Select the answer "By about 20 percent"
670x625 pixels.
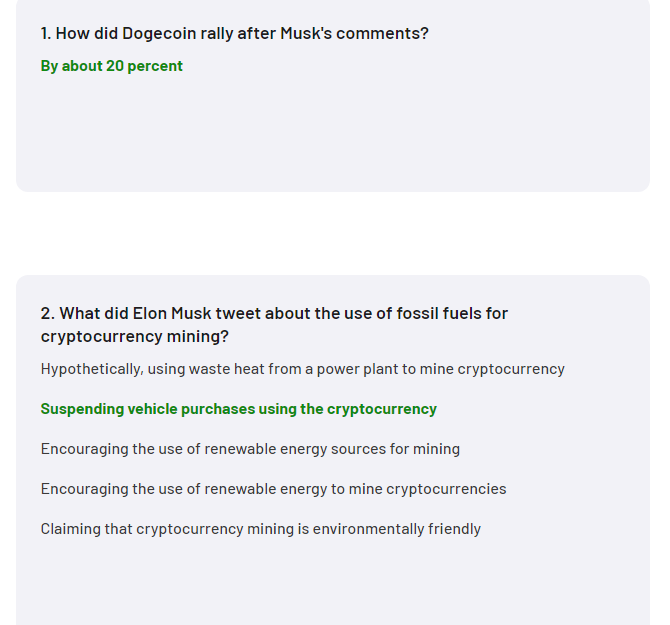click(x=112, y=66)
